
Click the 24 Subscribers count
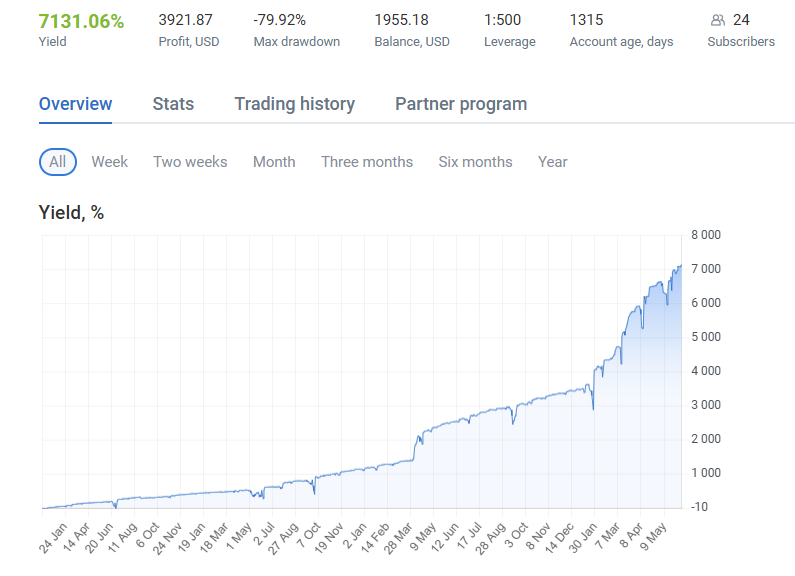pos(741,20)
